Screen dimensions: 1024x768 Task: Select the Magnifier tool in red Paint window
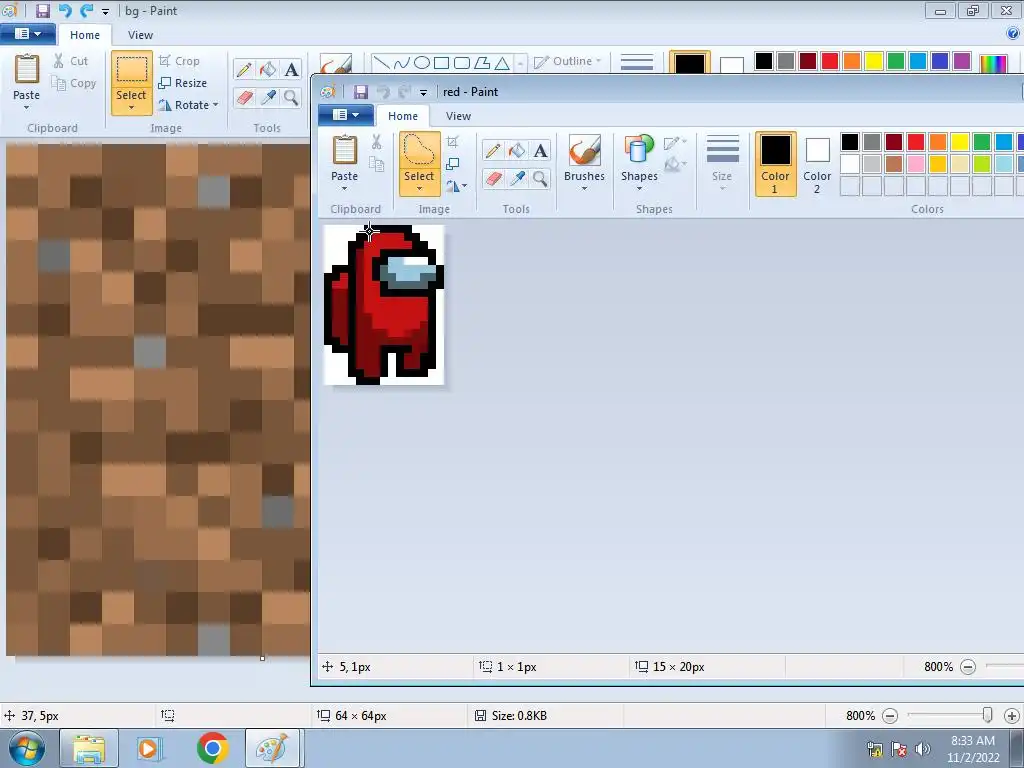pos(540,178)
